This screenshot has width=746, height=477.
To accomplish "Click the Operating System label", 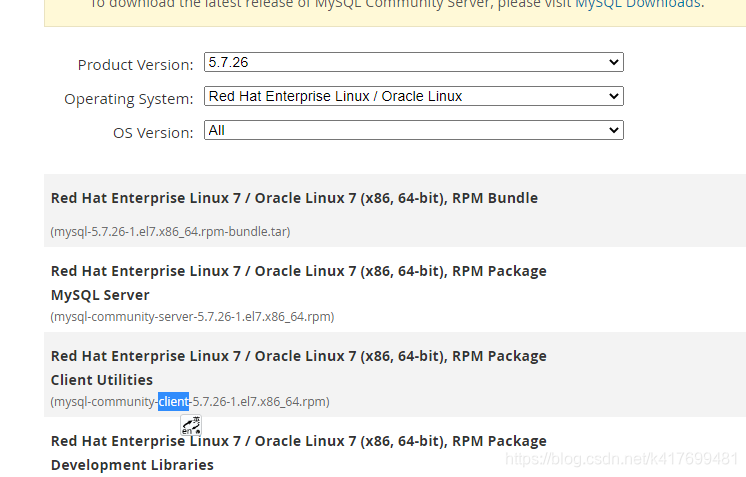I will [x=129, y=99].
